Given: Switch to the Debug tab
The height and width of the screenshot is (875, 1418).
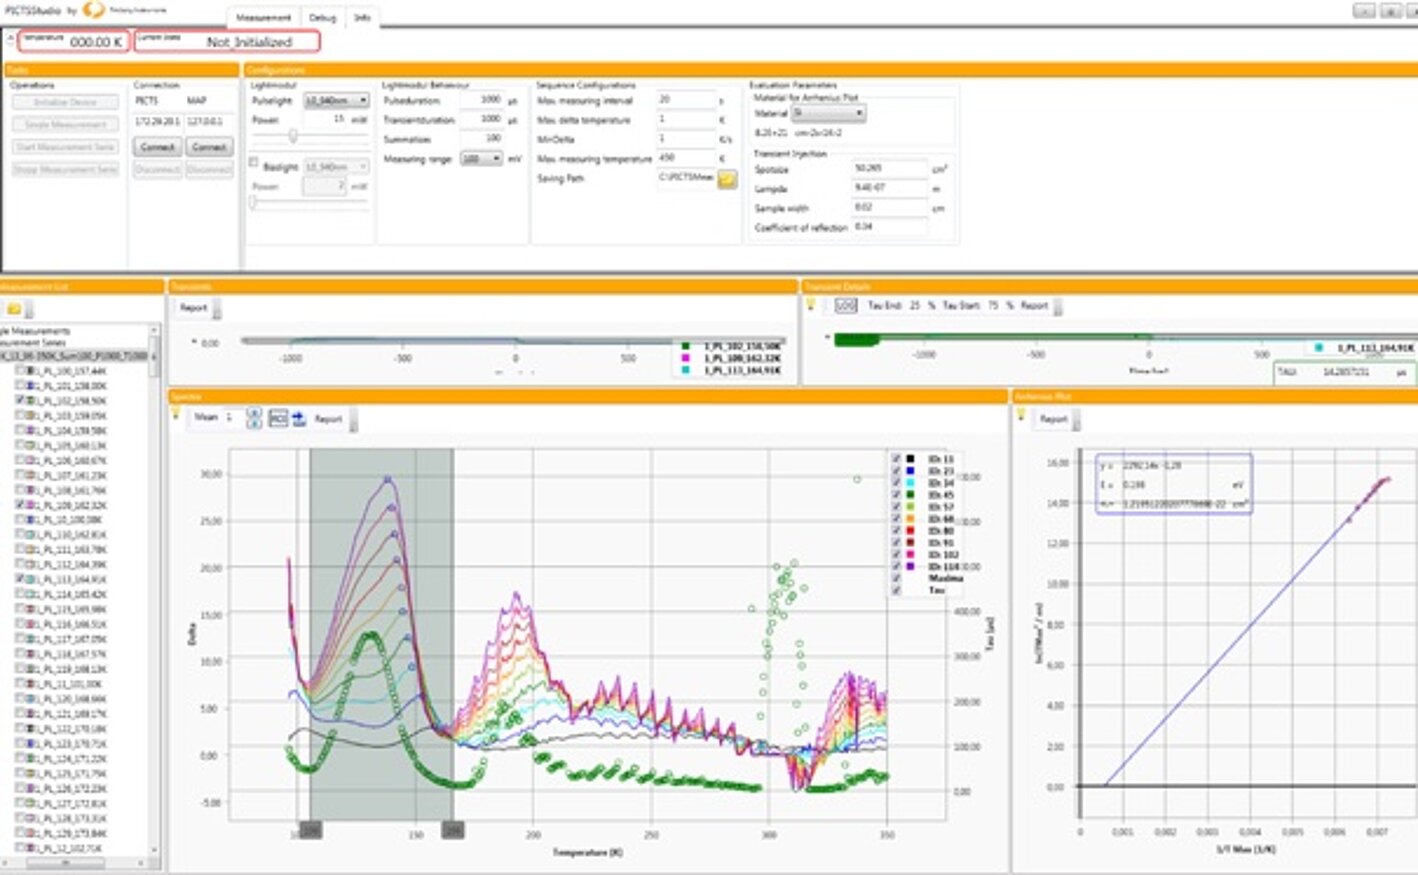Looking at the screenshot, I should (324, 17).
